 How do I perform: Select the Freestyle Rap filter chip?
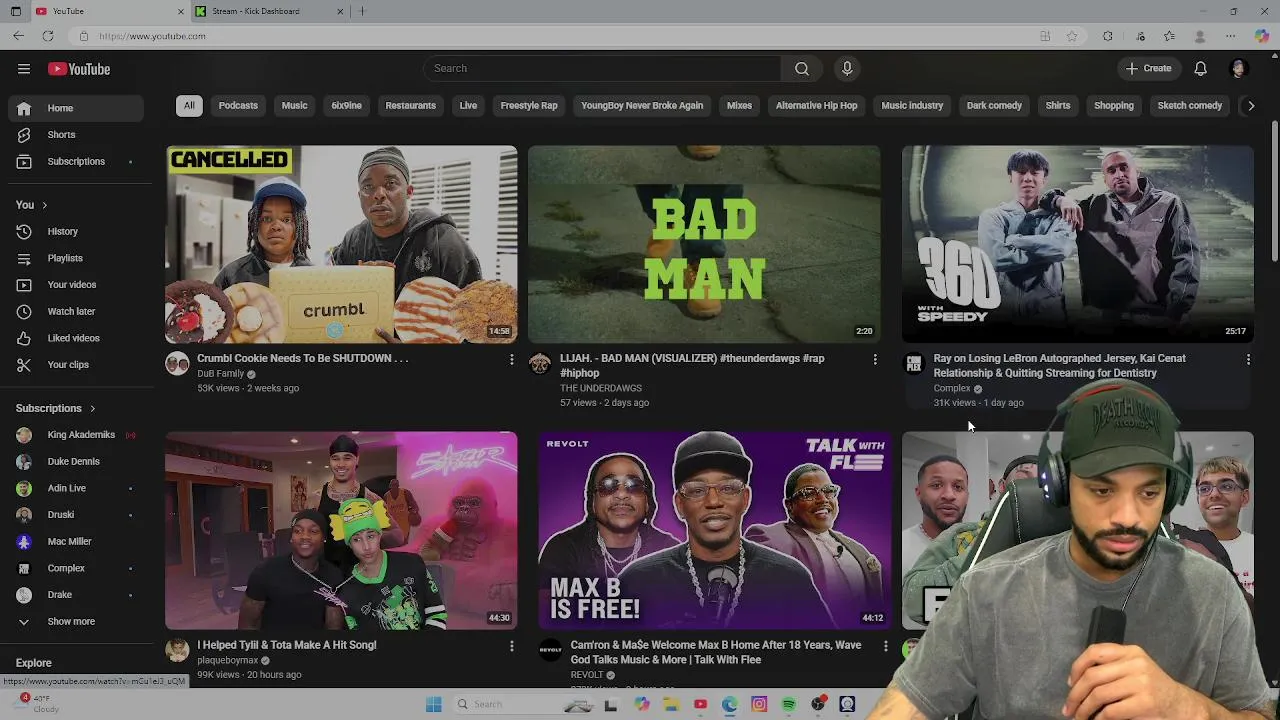pyautogui.click(x=529, y=105)
